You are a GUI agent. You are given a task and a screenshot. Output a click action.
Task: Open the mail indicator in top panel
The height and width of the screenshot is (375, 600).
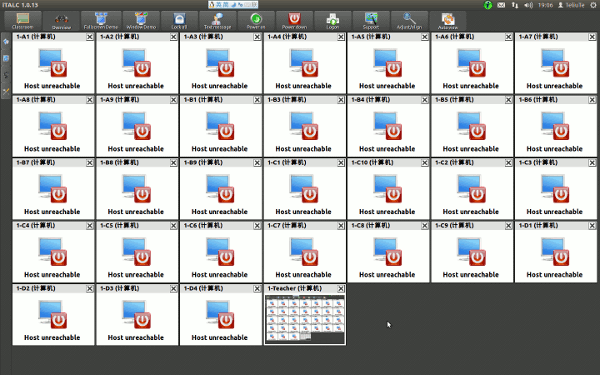[501, 5]
